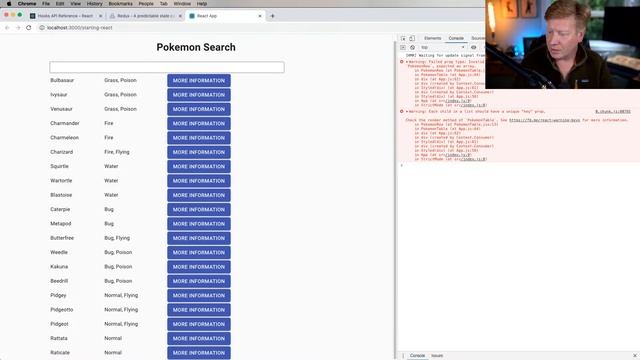The height and width of the screenshot is (360, 640).
Task: Open the chunk.js source link
Action: point(613,111)
